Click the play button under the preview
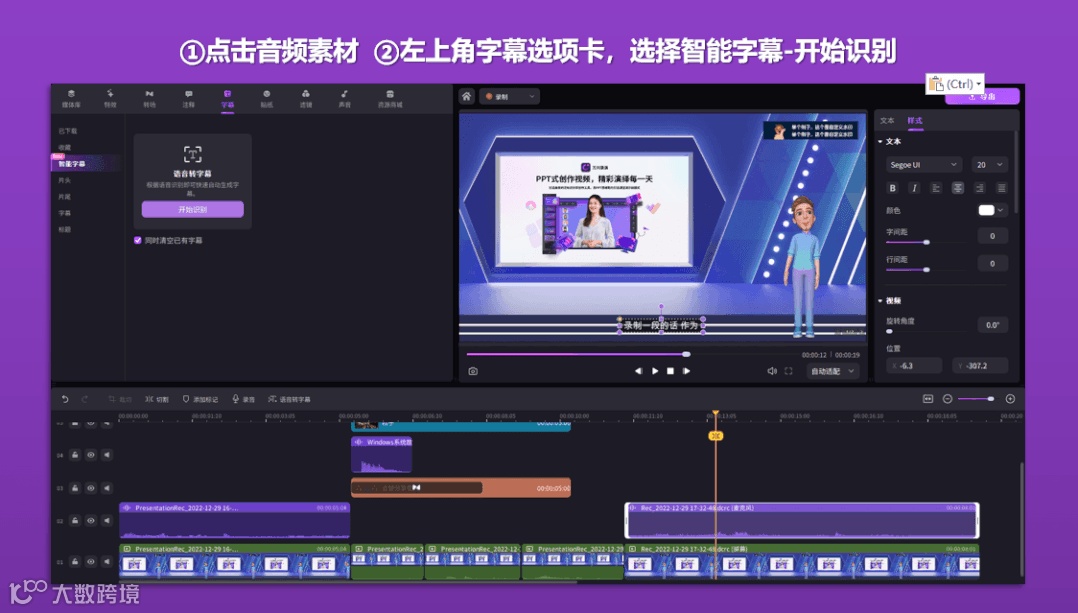1078x613 pixels. click(x=655, y=370)
